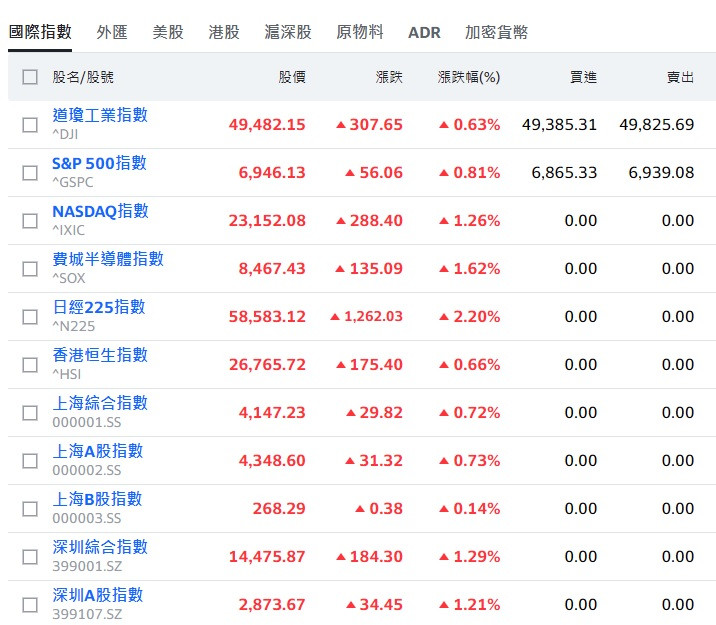This screenshot has width=716, height=625.
Task: Open the 美股 tab
Action: pyautogui.click(x=168, y=32)
